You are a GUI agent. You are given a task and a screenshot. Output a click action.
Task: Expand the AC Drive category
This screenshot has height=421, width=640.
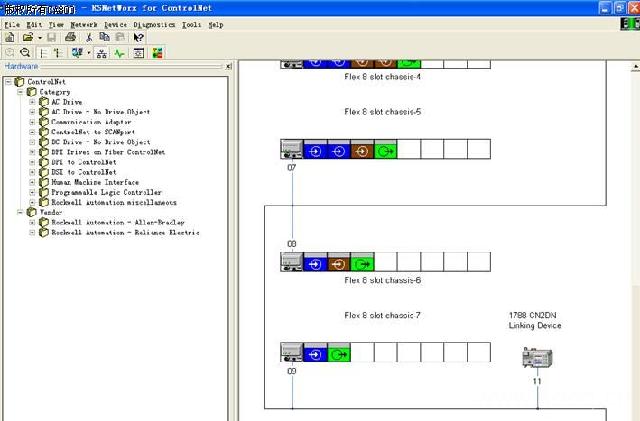click(x=32, y=102)
